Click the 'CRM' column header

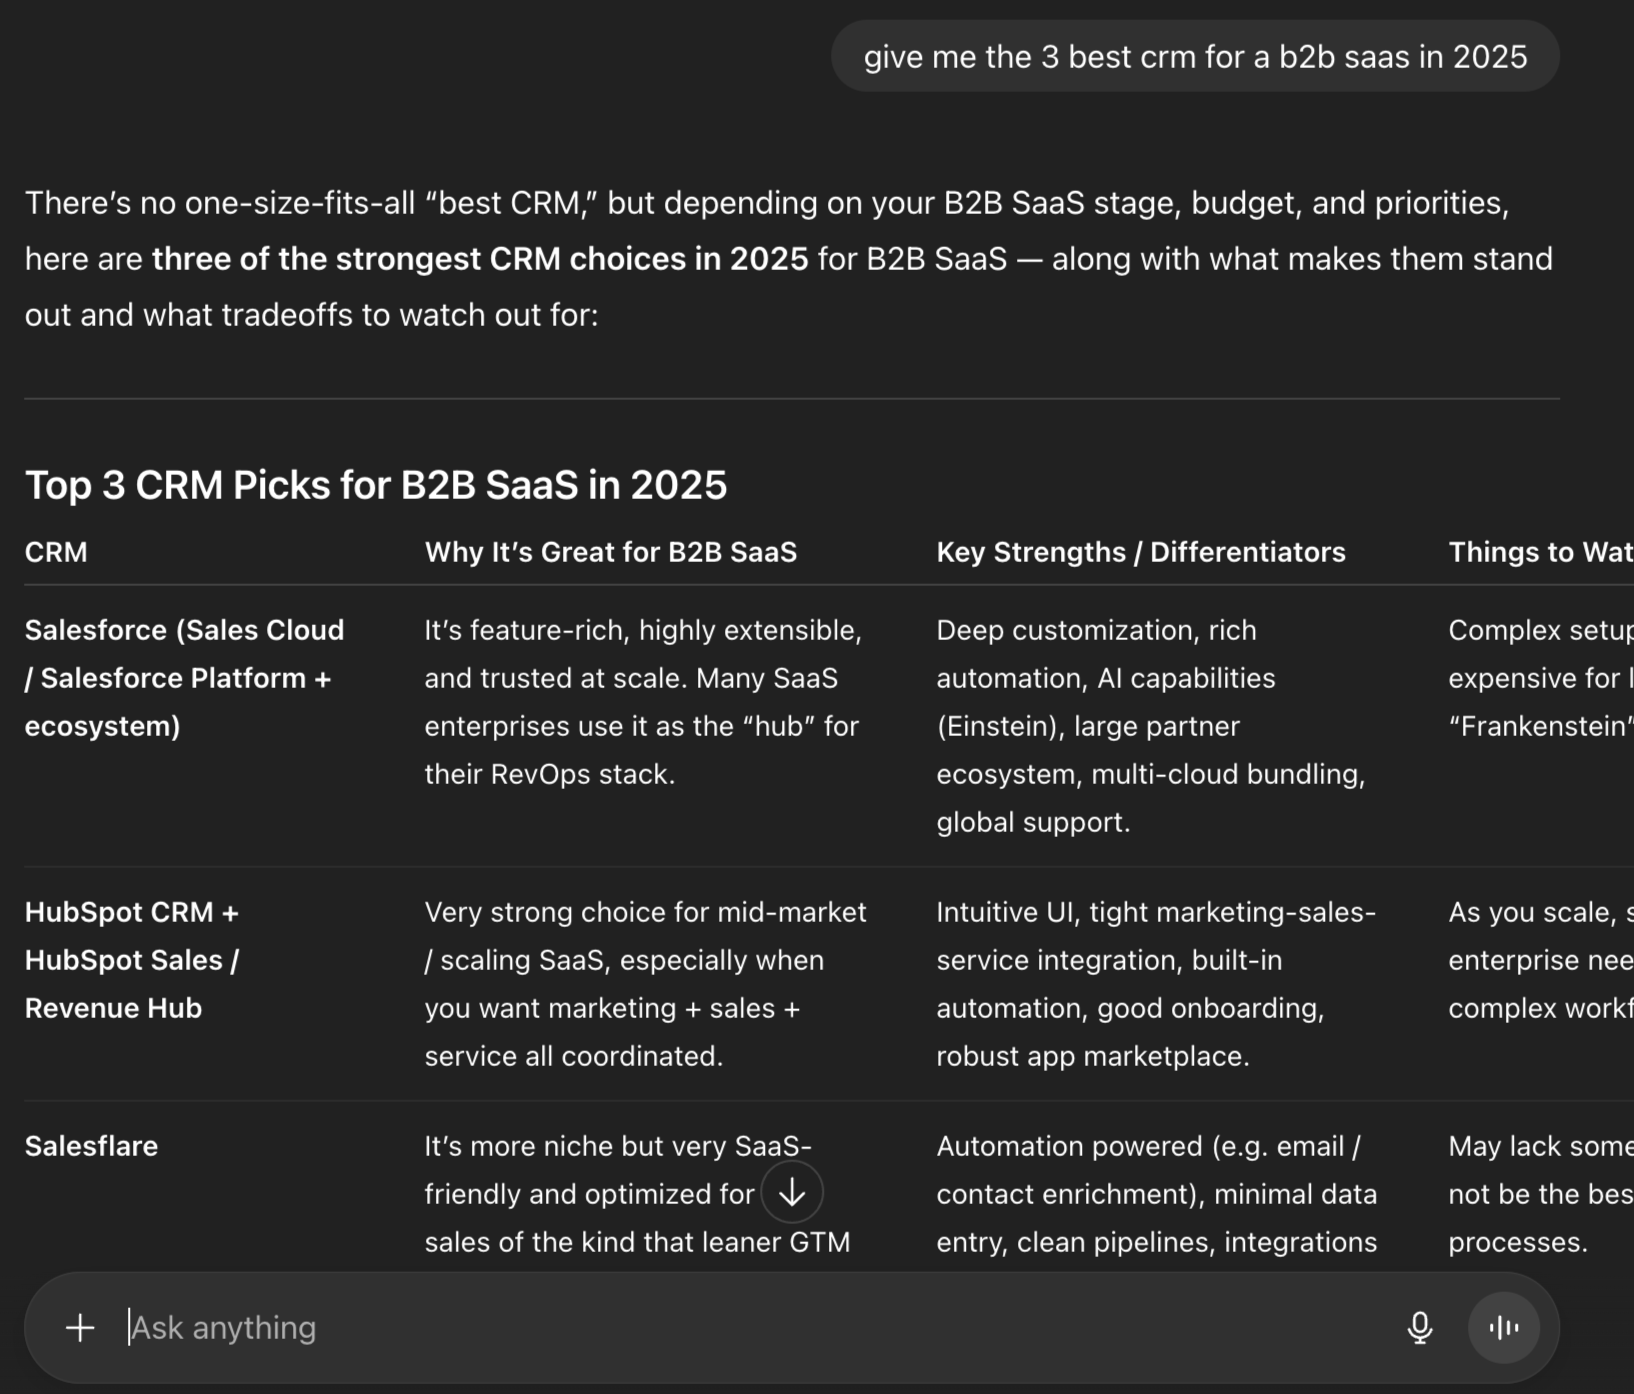click(56, 552)
